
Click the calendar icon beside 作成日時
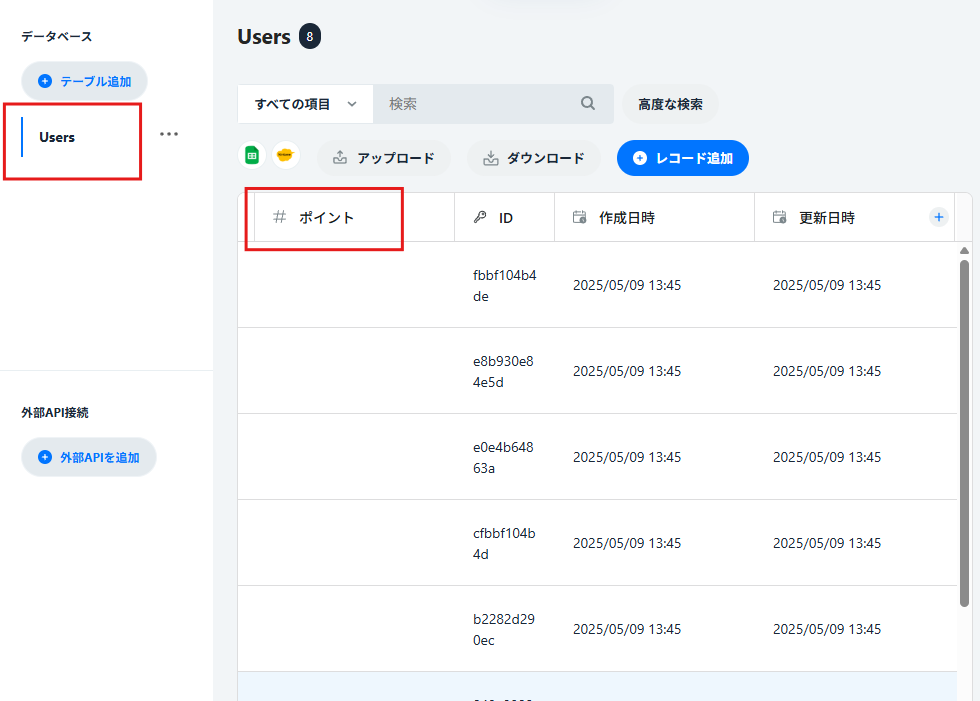(579, 217)
